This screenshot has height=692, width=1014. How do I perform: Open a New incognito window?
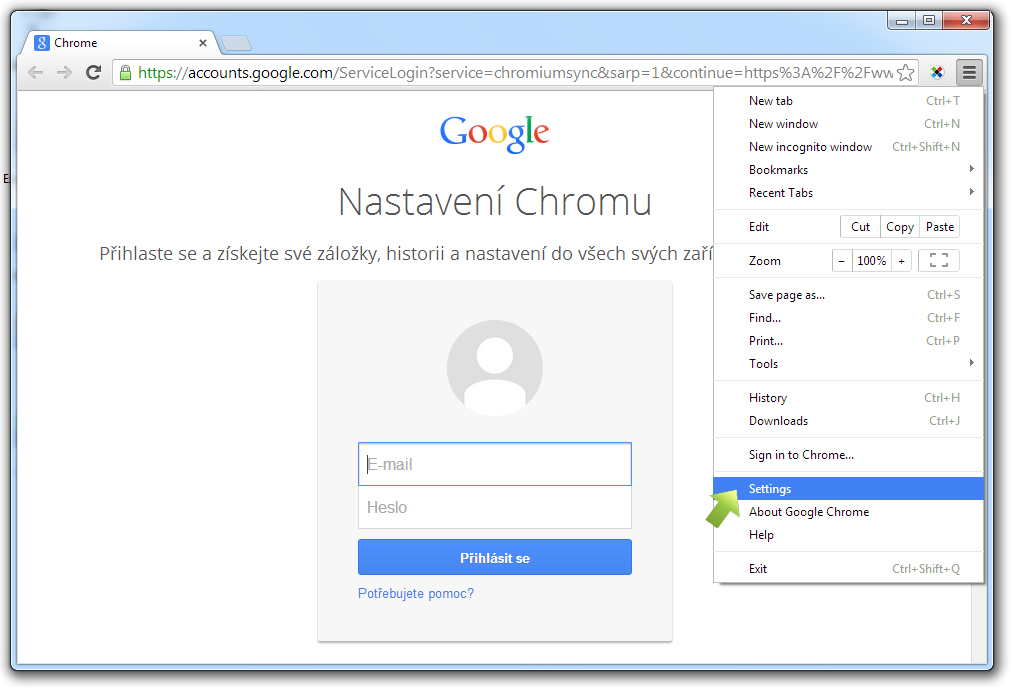(x=848, y=147)
